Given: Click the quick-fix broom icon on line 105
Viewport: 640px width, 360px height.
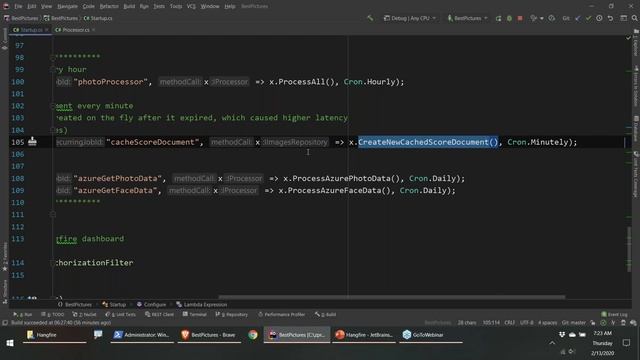Looking at the screenshot, I should (32, 142).
